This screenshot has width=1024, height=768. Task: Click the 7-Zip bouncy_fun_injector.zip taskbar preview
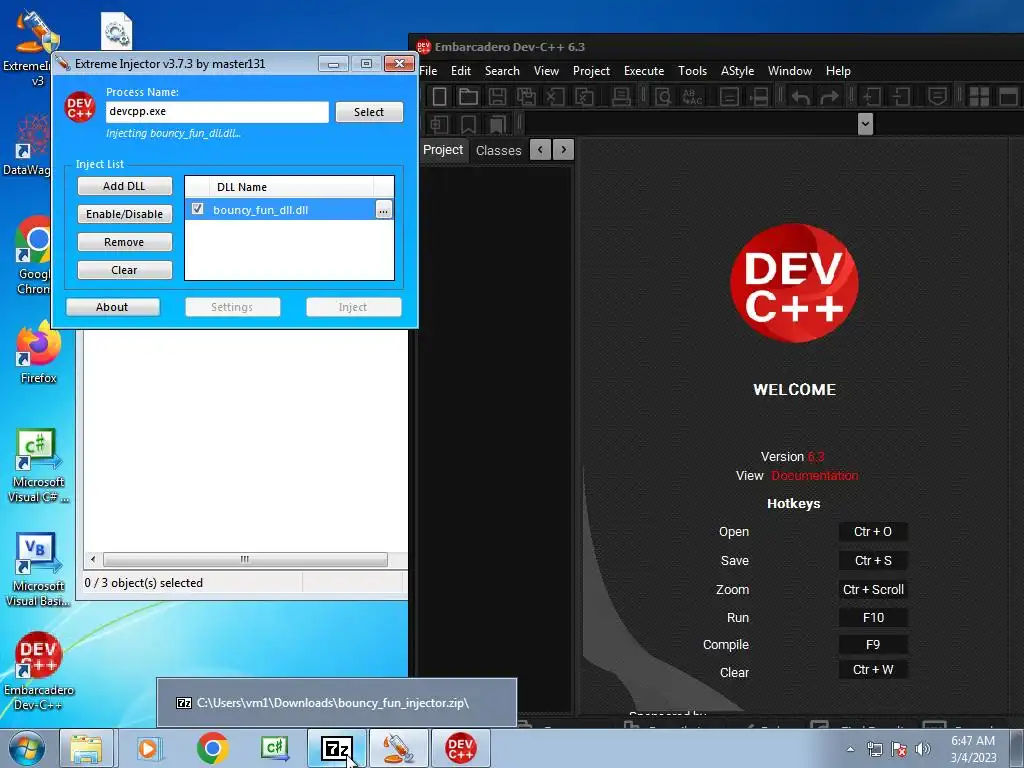tap(336, 703)
